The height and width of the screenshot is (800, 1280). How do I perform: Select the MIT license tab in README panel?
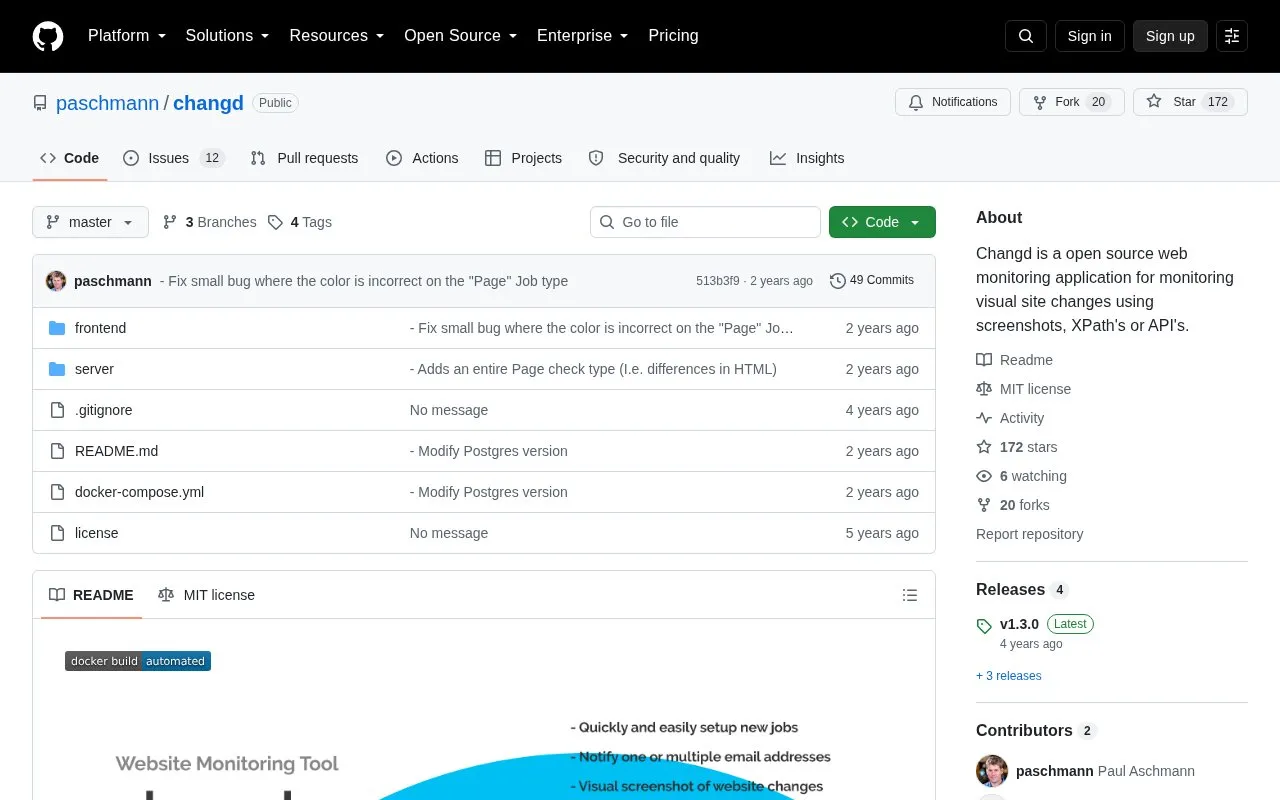(207, 595)
